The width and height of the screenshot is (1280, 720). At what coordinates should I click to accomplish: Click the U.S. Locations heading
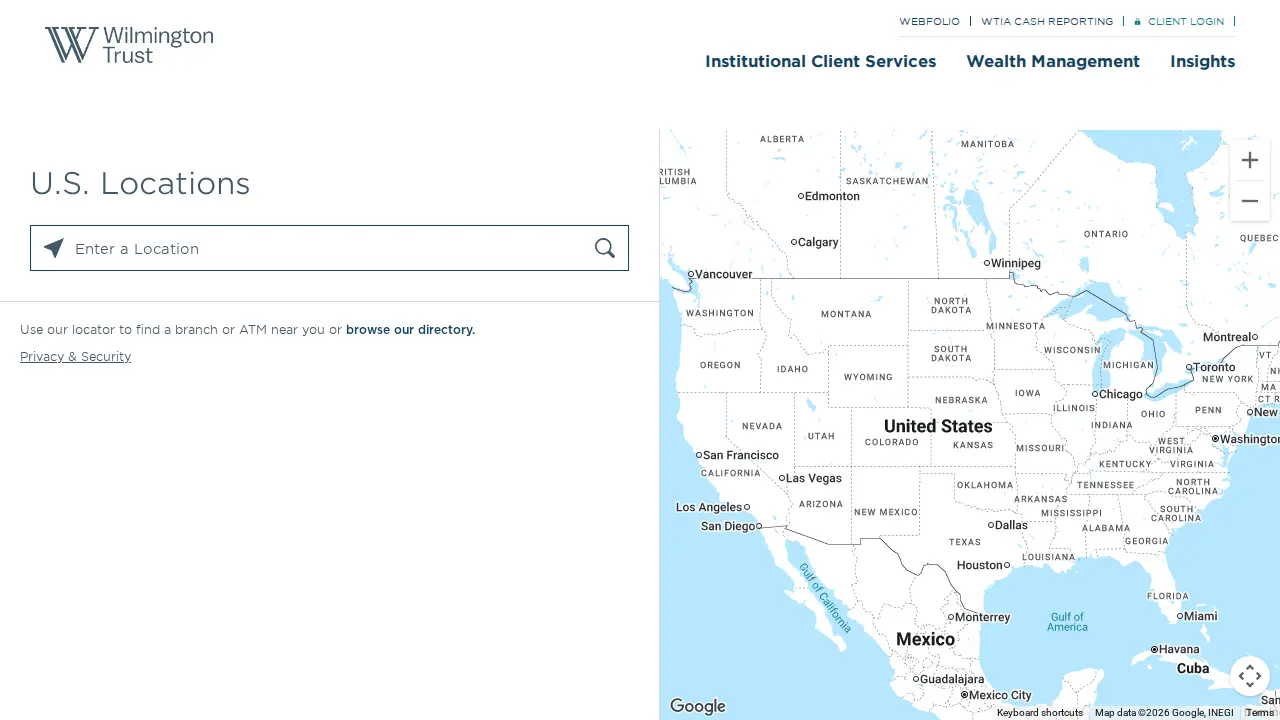(140, 184)
